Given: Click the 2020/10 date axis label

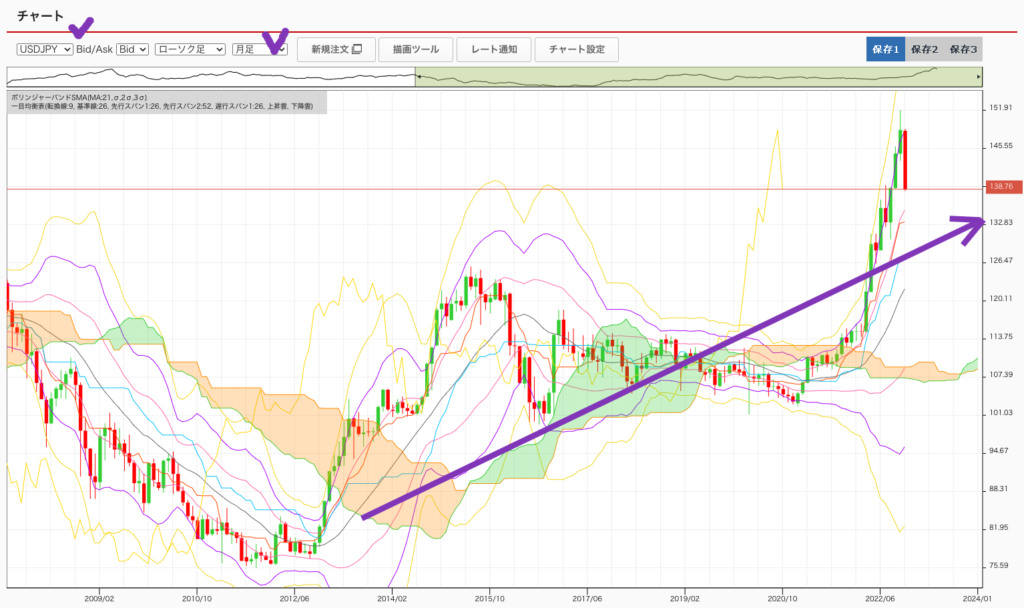Looking at the screenshot, I should (x=782, y=598).
